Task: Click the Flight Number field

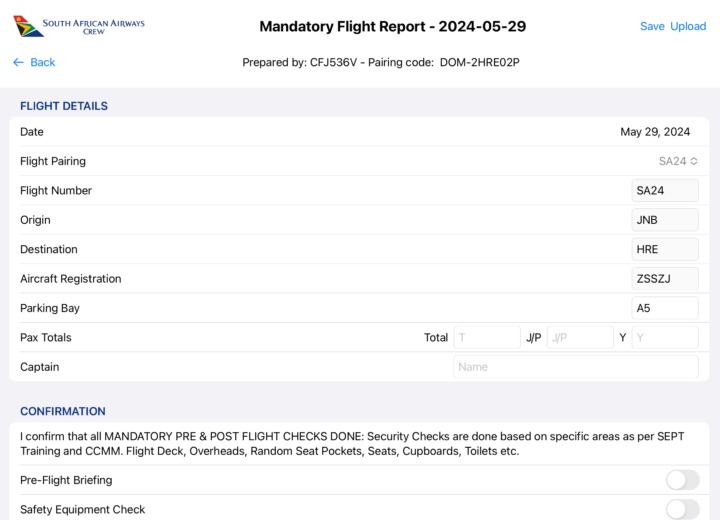Action: tap(665, 190)
